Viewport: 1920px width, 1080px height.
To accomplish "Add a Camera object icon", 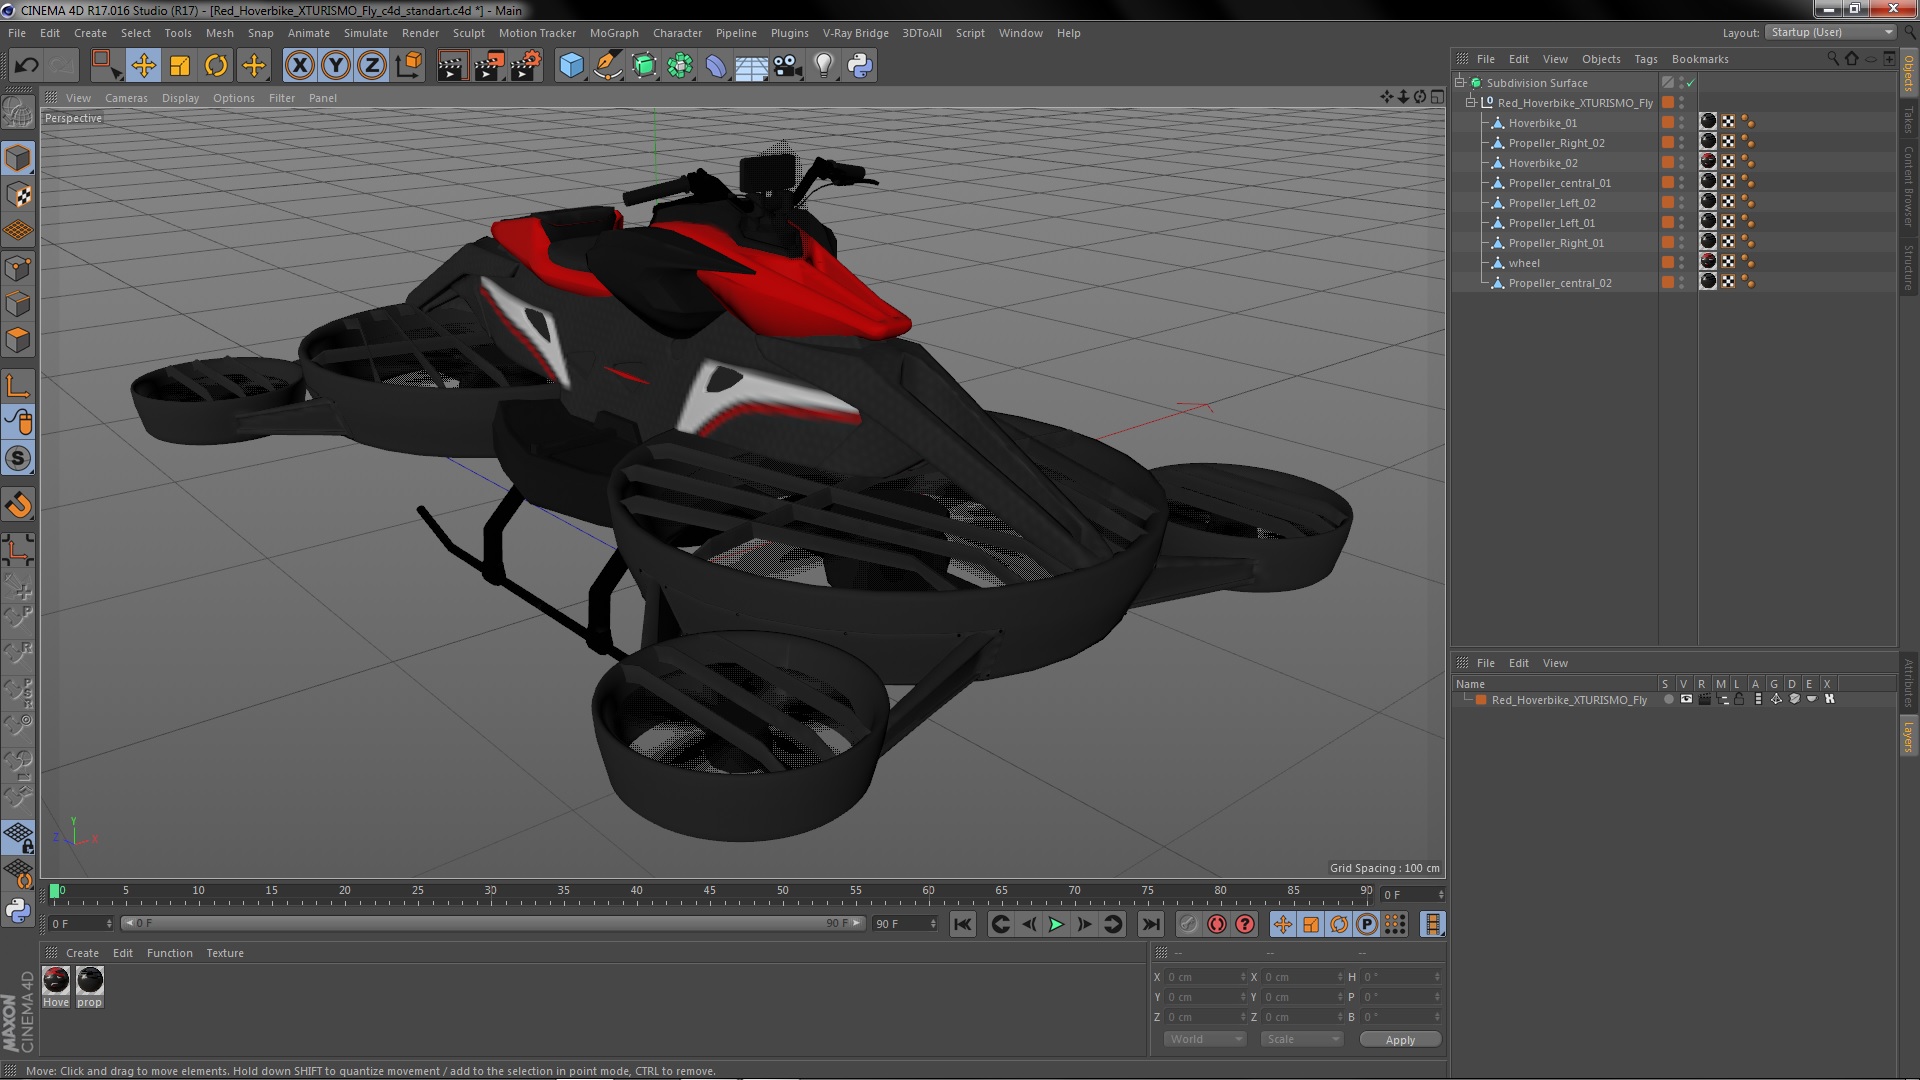I will point(787,66).
